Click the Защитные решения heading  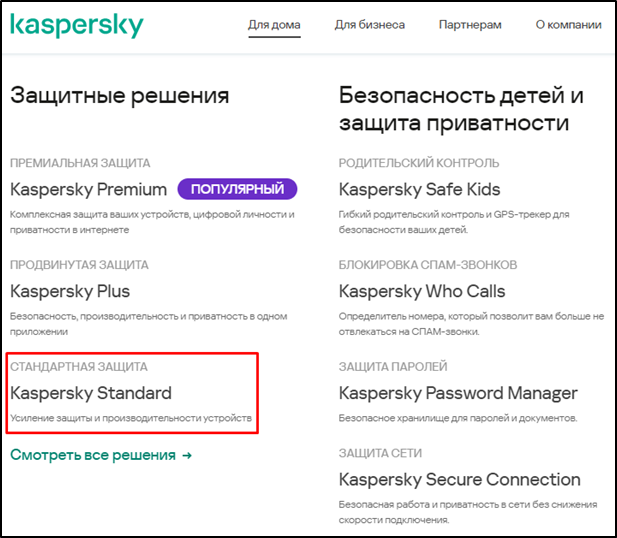(x=120, y=96)
